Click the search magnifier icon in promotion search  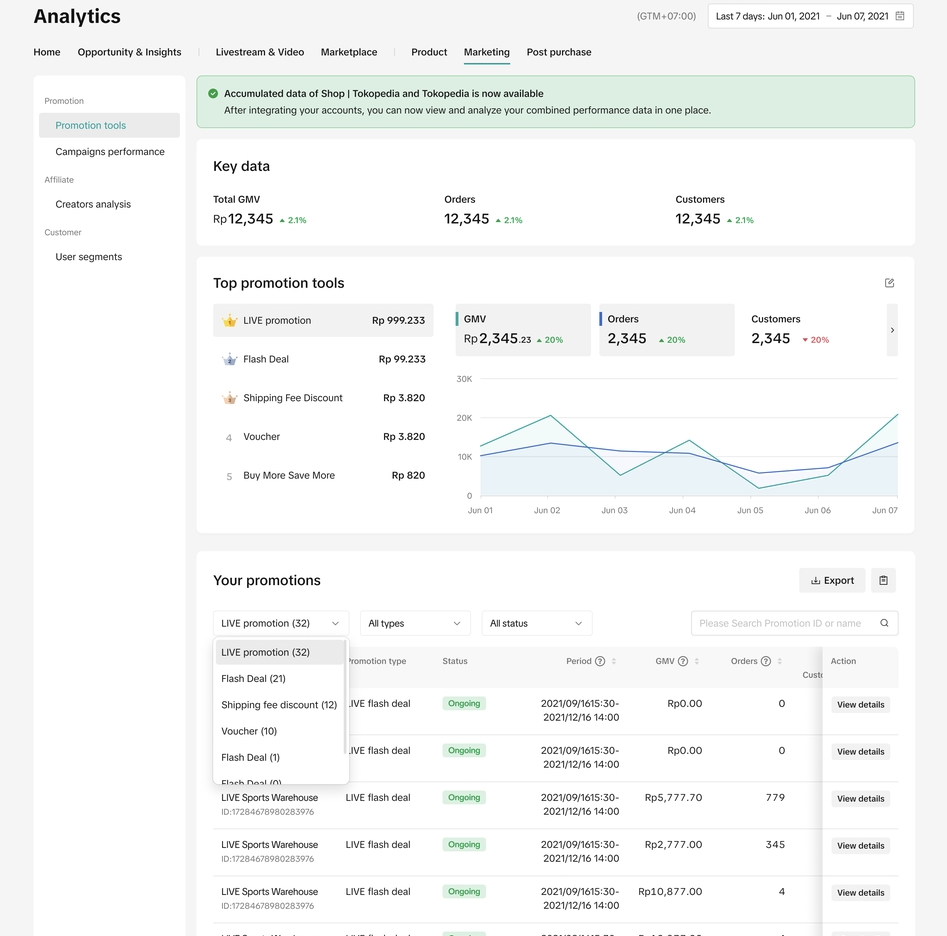(884, 623)
